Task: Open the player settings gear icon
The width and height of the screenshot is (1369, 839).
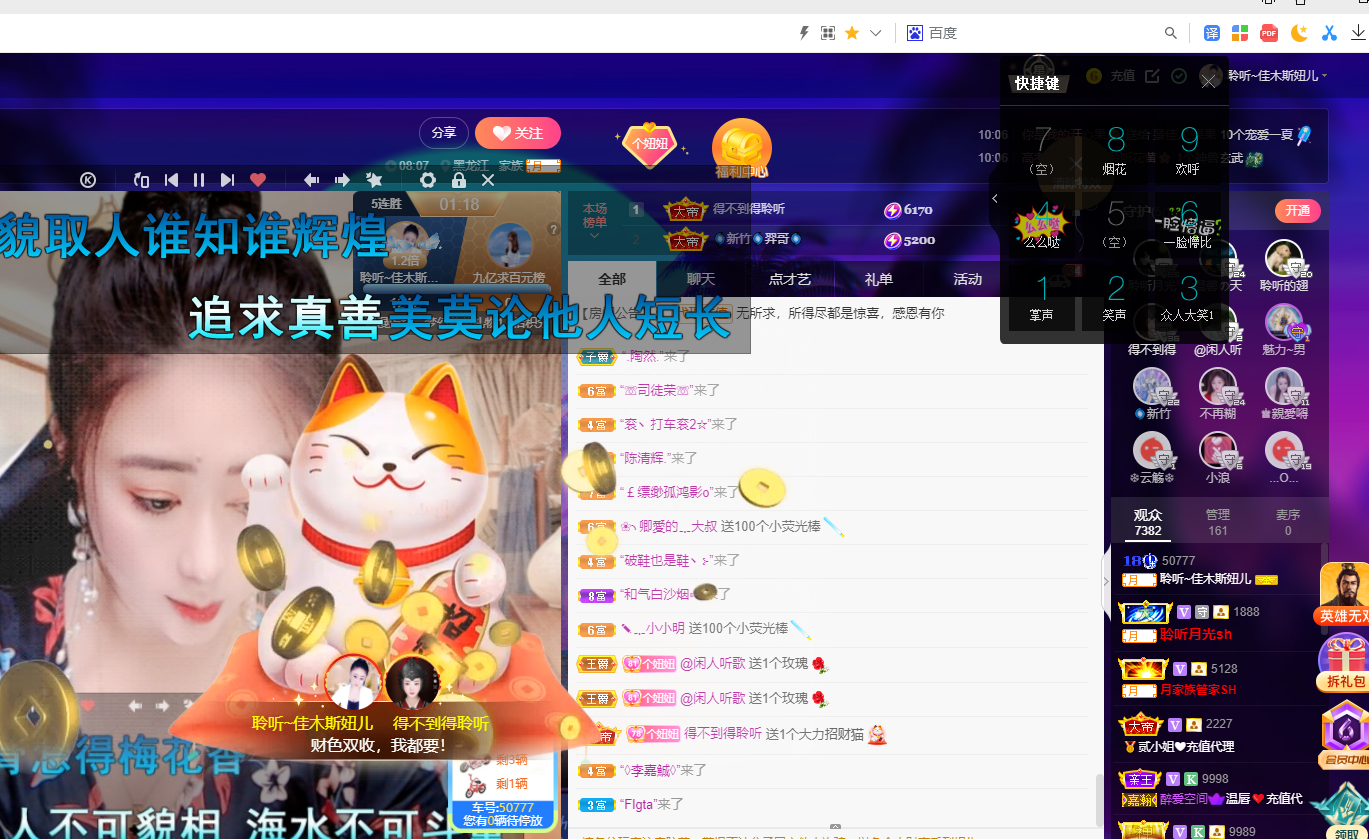Action: [x=428, y=180]
